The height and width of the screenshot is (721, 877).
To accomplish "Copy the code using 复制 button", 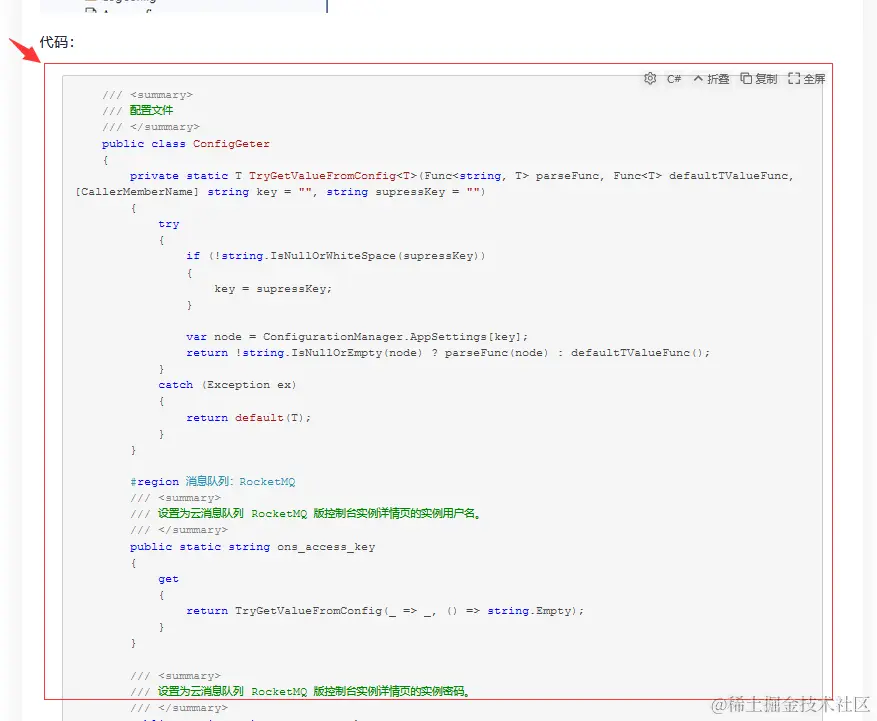I will pyautogui.click(x=758, y=79).
